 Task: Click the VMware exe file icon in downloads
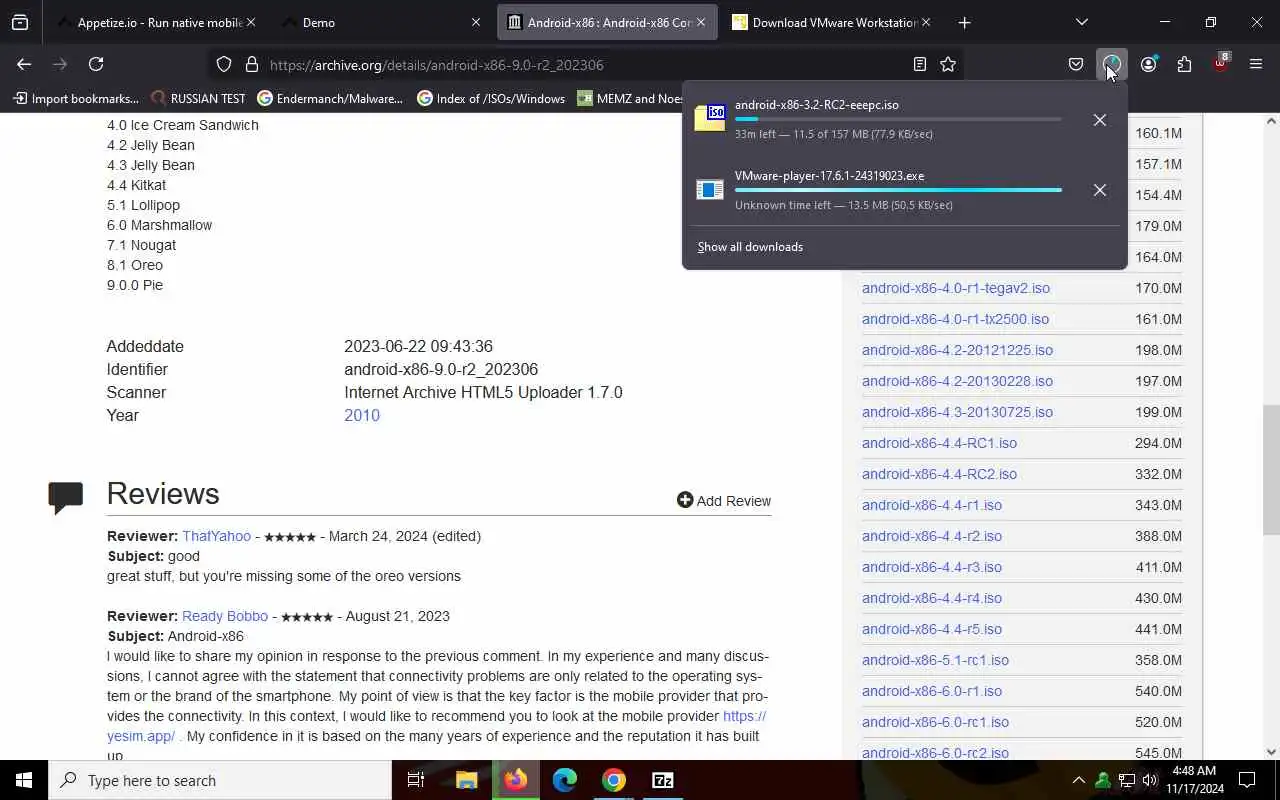710,189
